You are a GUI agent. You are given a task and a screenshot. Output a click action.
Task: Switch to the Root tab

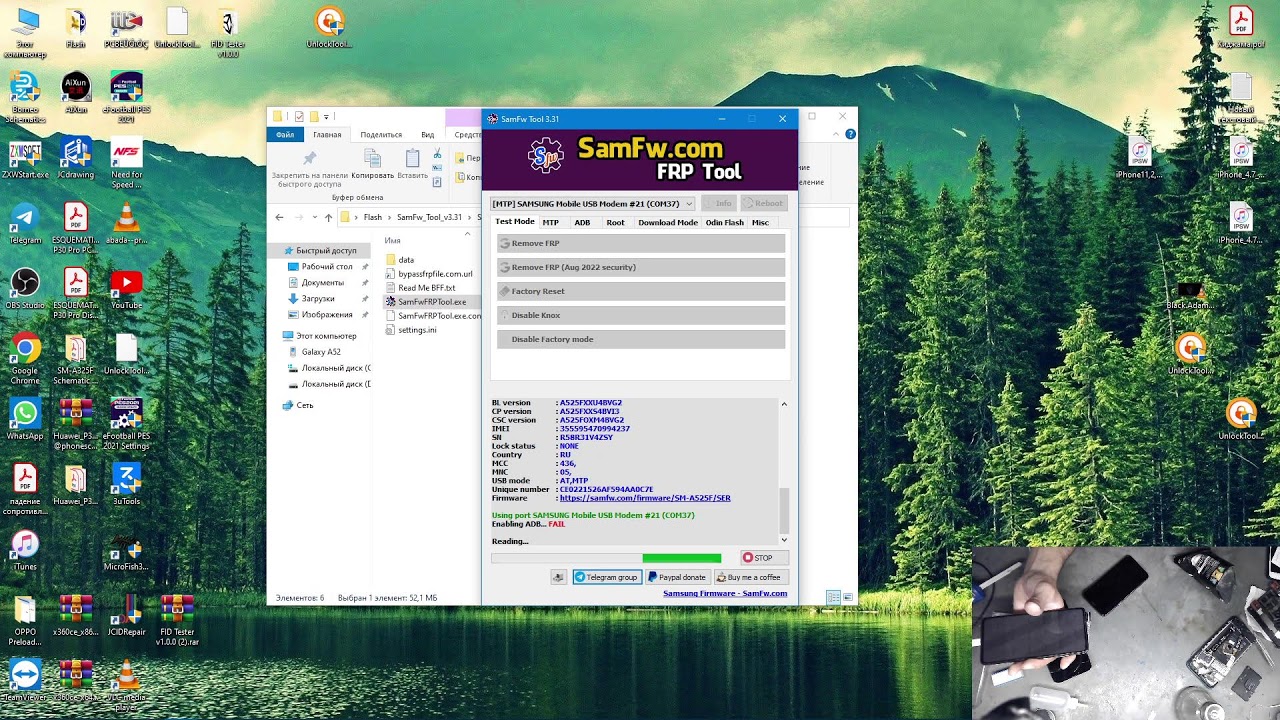(x=615, y=222)
